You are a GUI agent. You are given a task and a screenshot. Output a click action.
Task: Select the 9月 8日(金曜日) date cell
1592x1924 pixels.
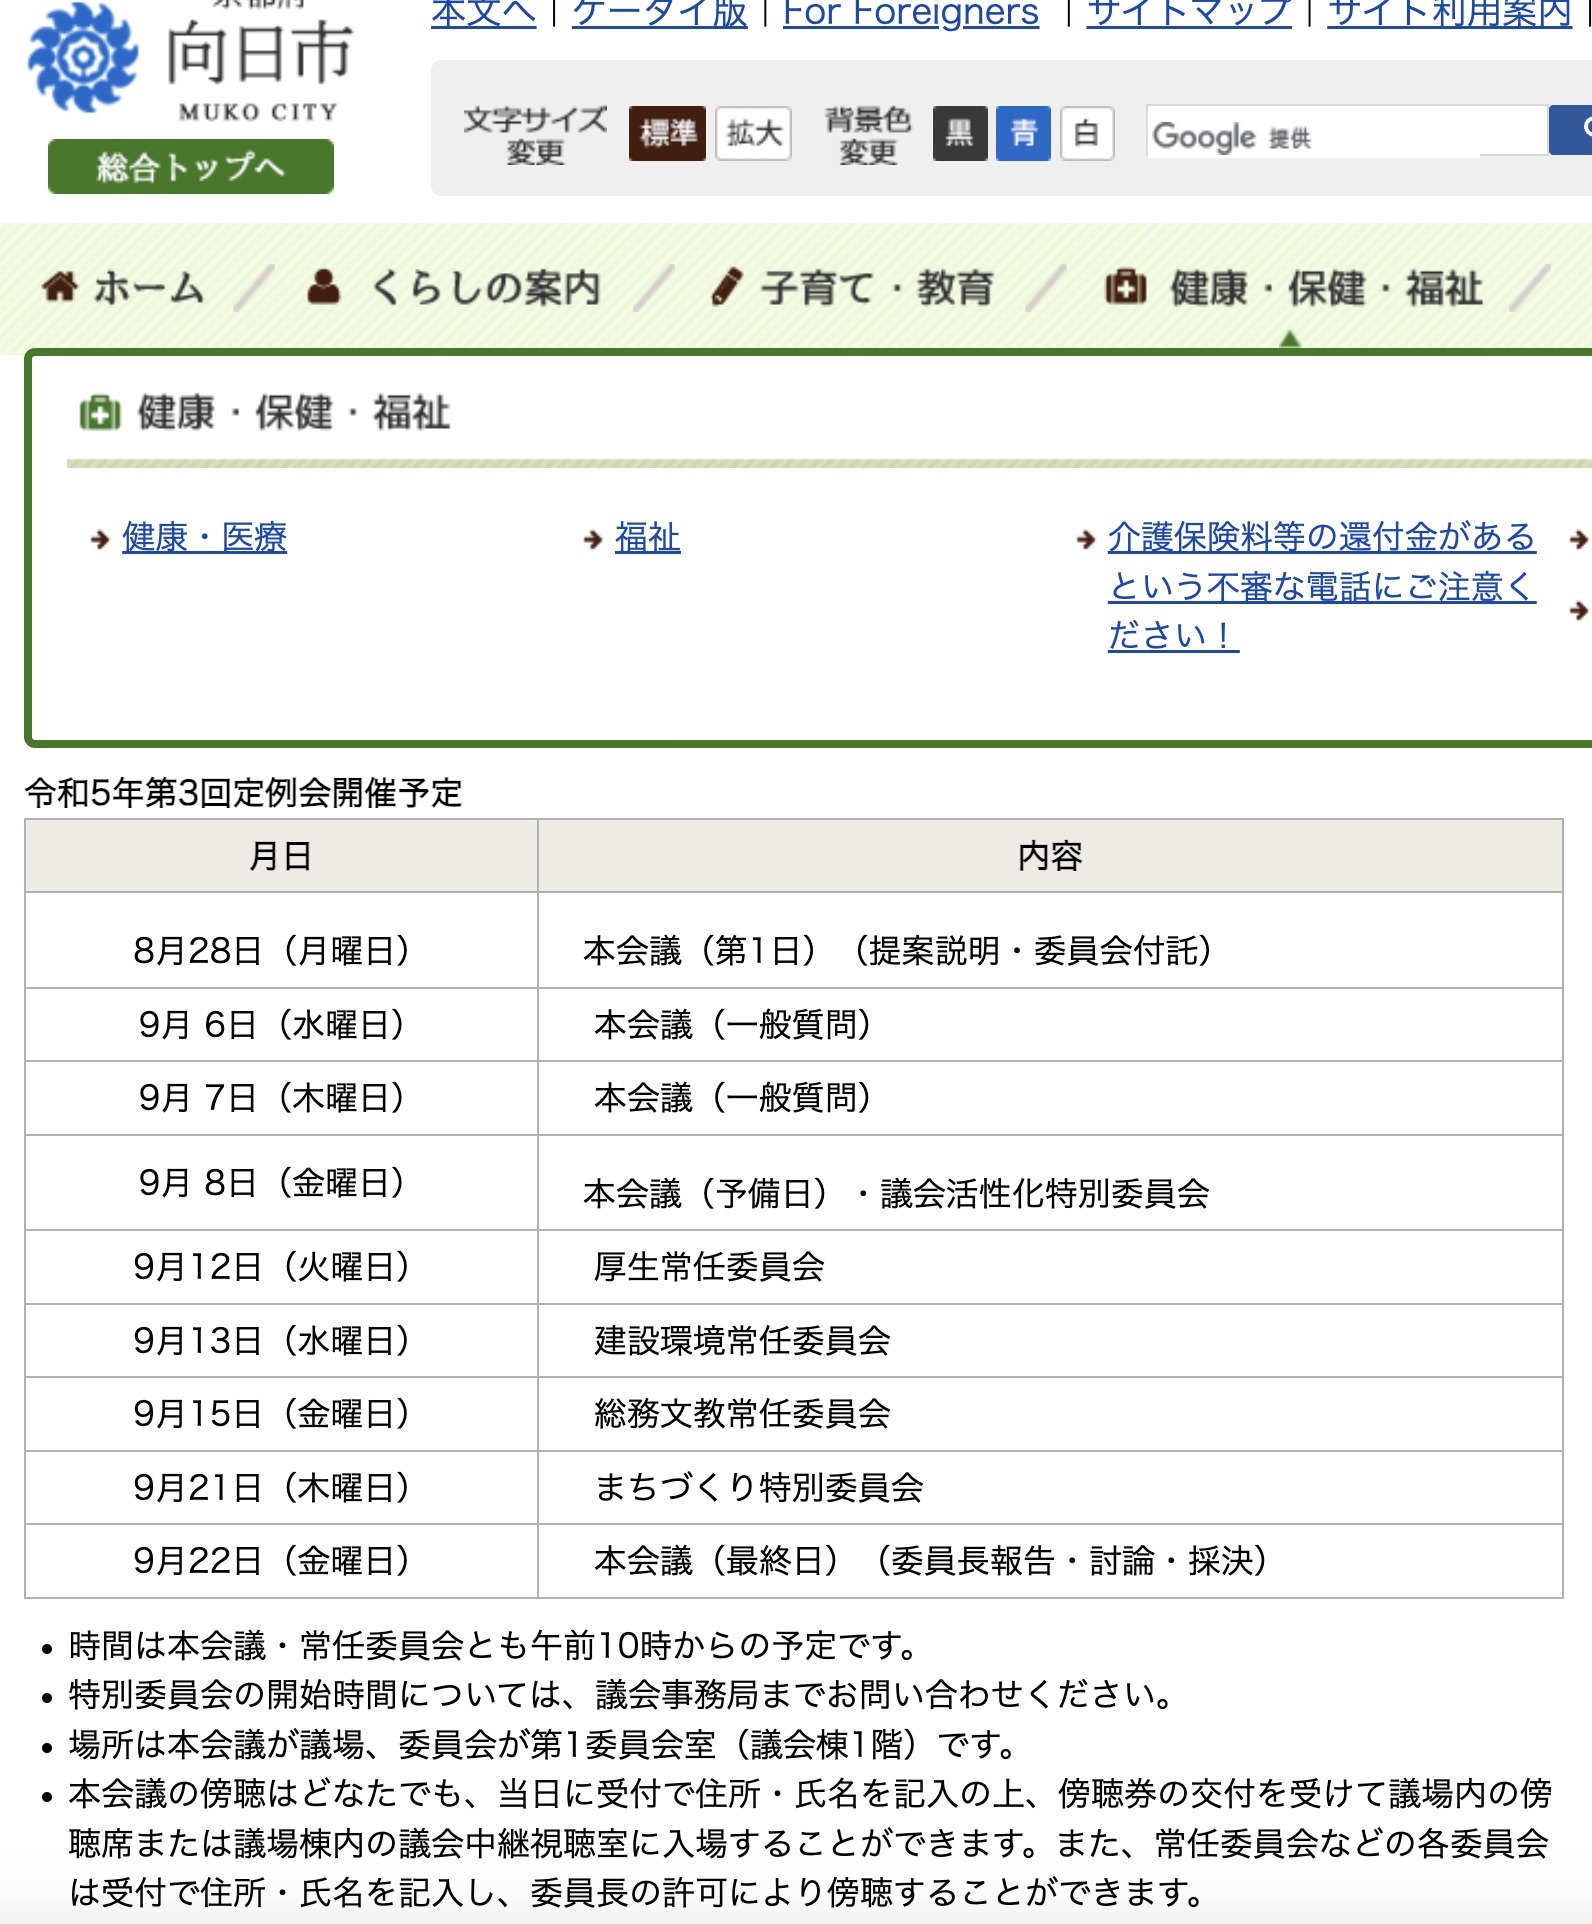pos(281,1183)
